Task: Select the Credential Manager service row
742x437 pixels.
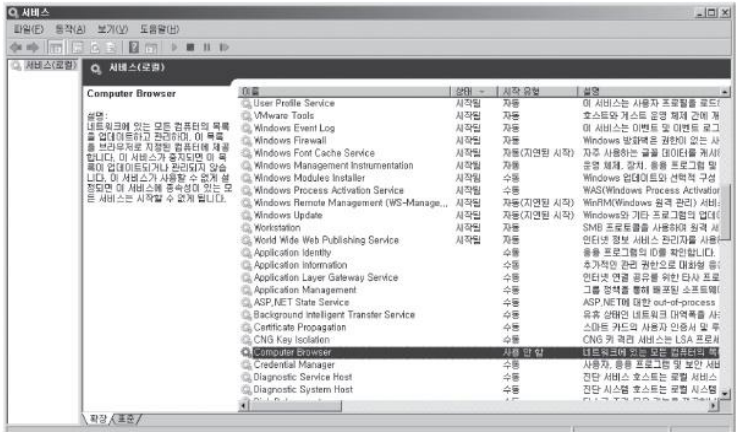Action: pyautogui.click(x=480, y=365)
